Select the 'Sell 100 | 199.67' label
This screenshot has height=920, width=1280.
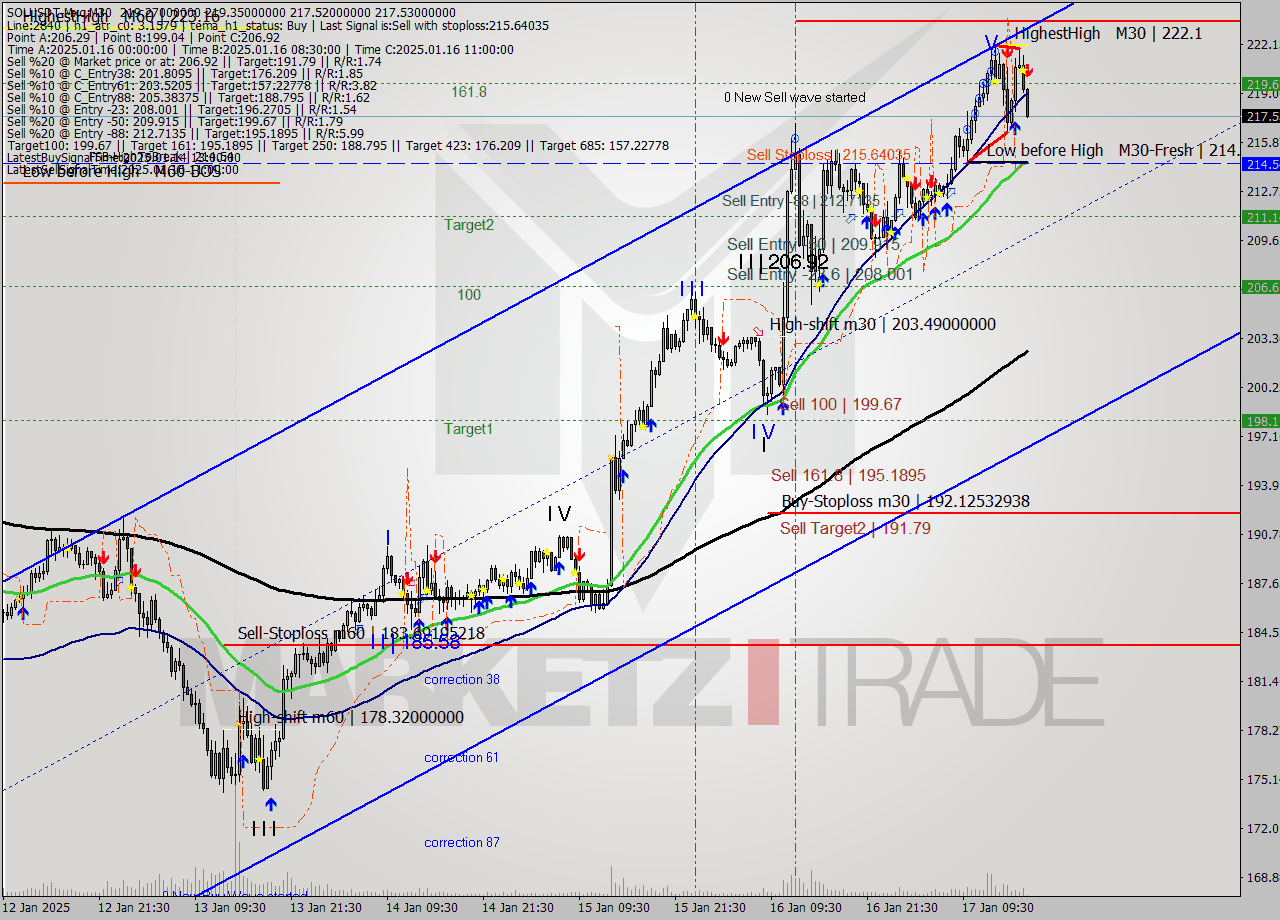pos(840,404)
